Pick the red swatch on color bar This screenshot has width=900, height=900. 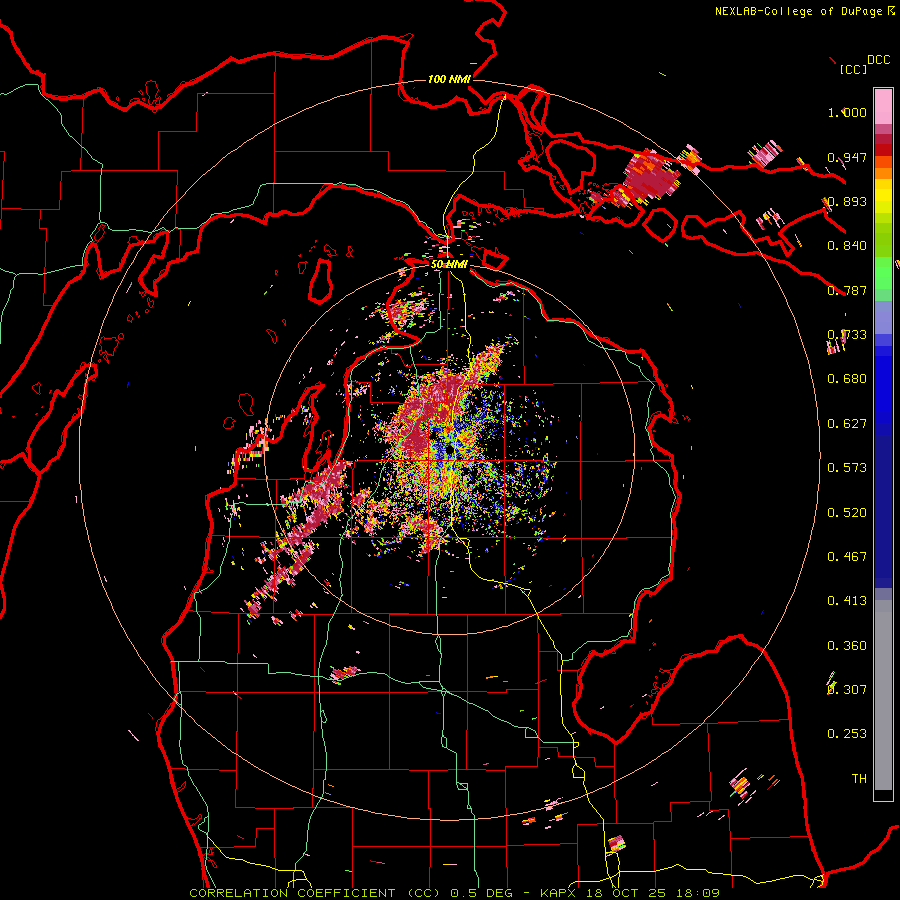point(883,150)
